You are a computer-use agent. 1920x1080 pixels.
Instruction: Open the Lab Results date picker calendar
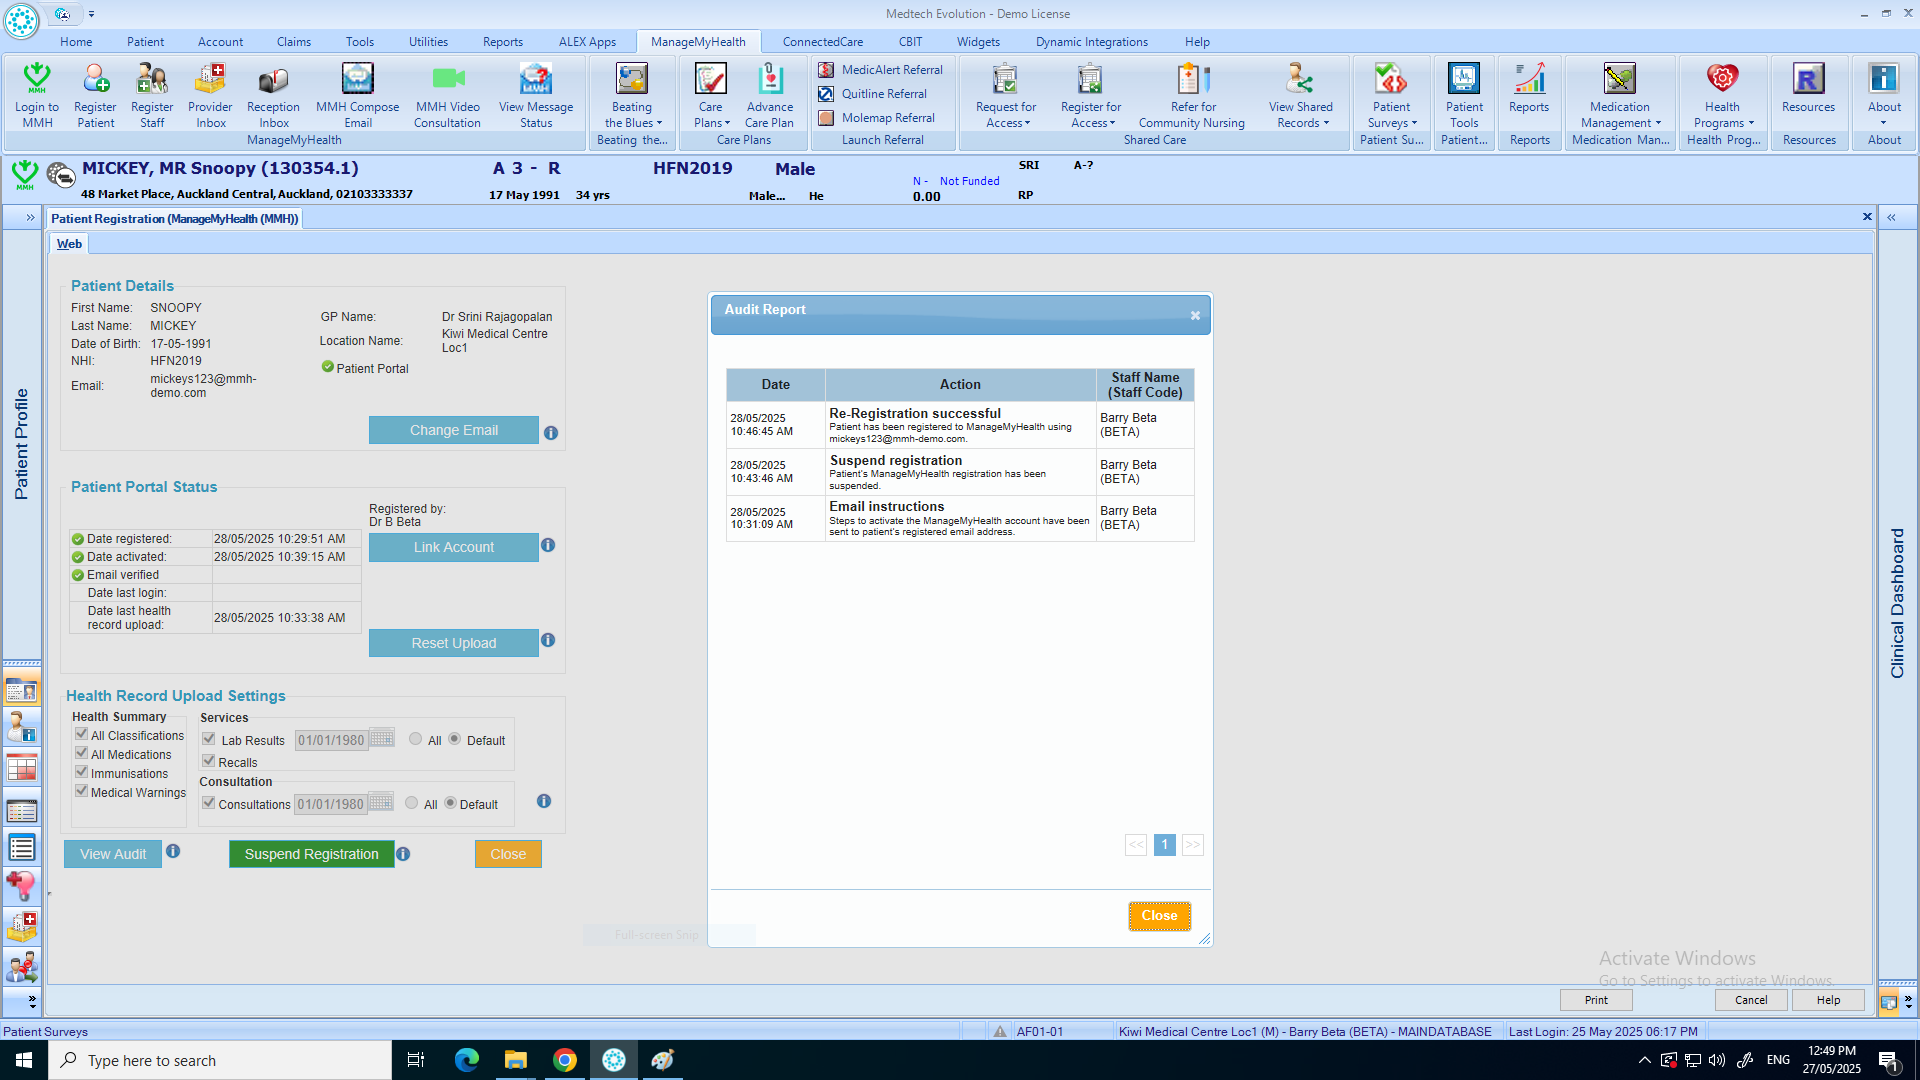382,739
